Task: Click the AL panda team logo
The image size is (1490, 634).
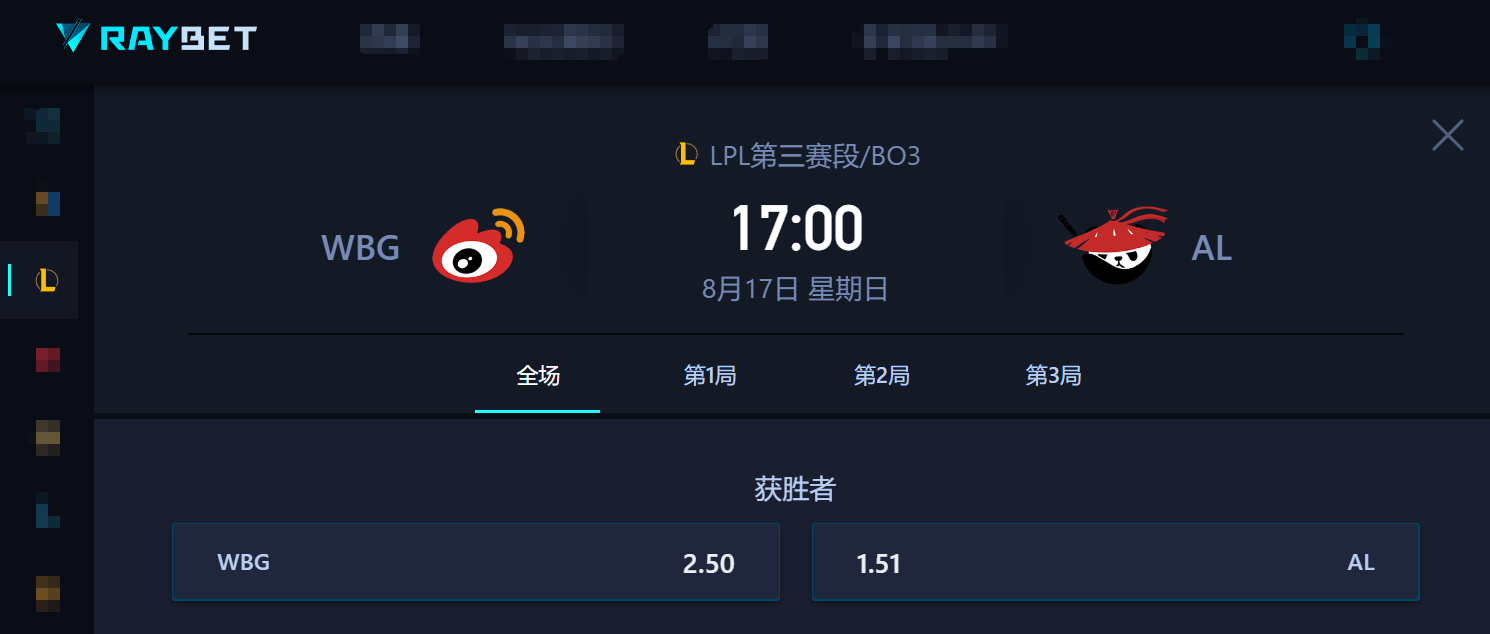Action: click(1113, 245)
